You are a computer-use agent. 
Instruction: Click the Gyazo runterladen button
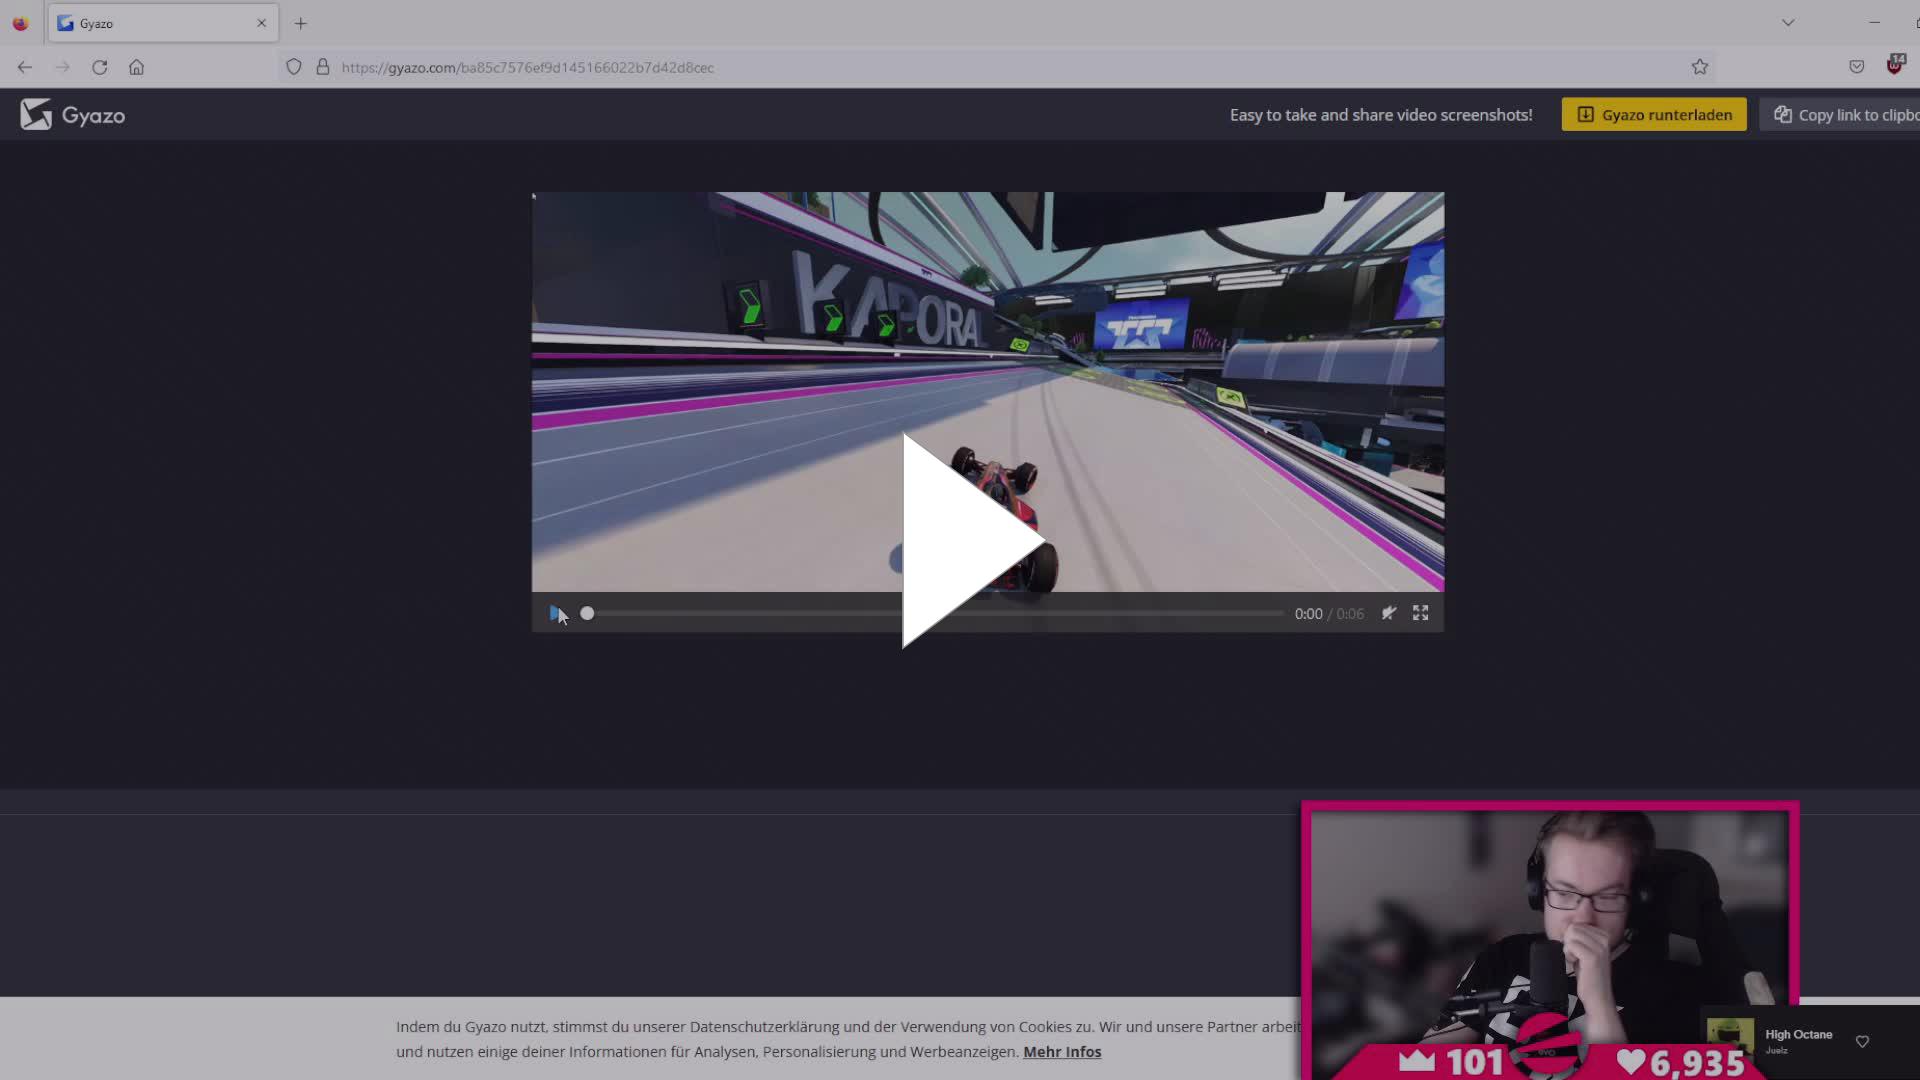coord(1652,114)
